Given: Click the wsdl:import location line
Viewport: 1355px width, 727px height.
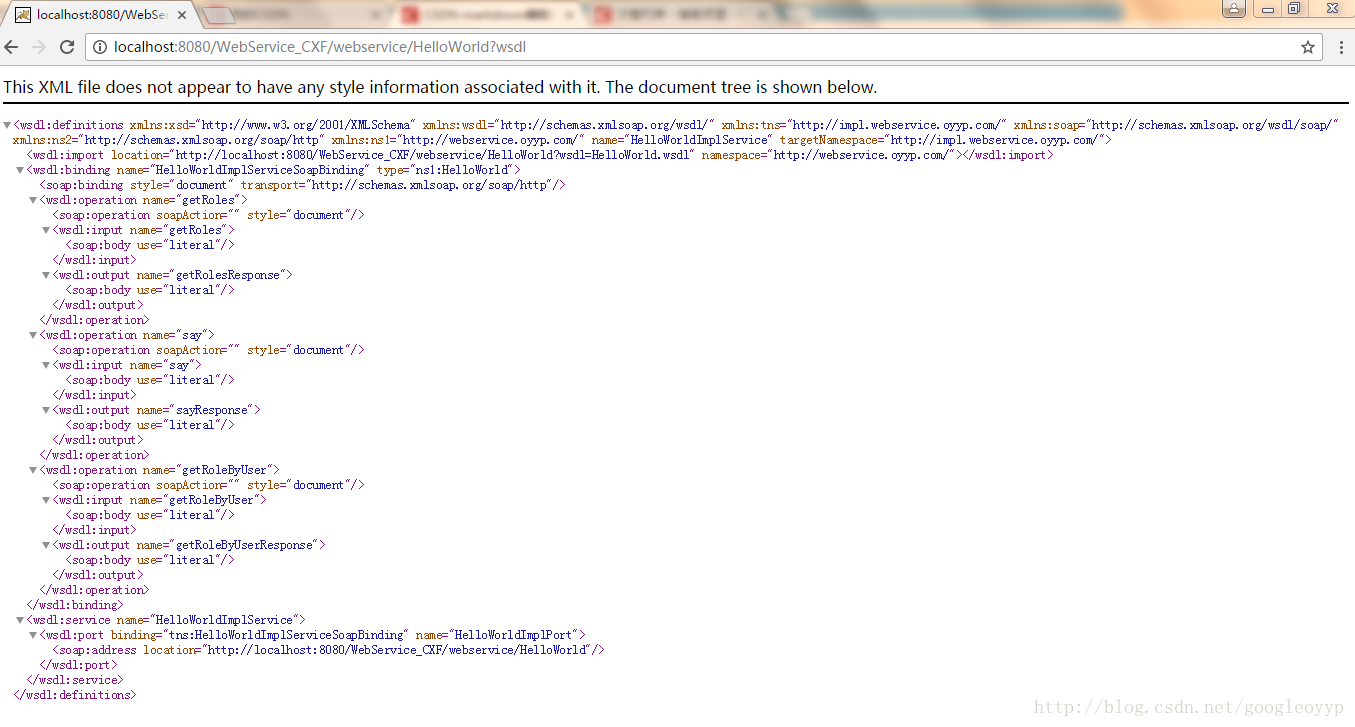Looking at the screenshot, I should pyautogui.click(x=540, y=155).
